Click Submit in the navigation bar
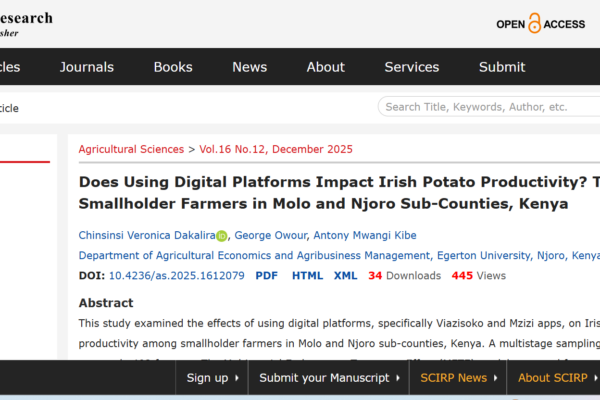 click(501, 67)
